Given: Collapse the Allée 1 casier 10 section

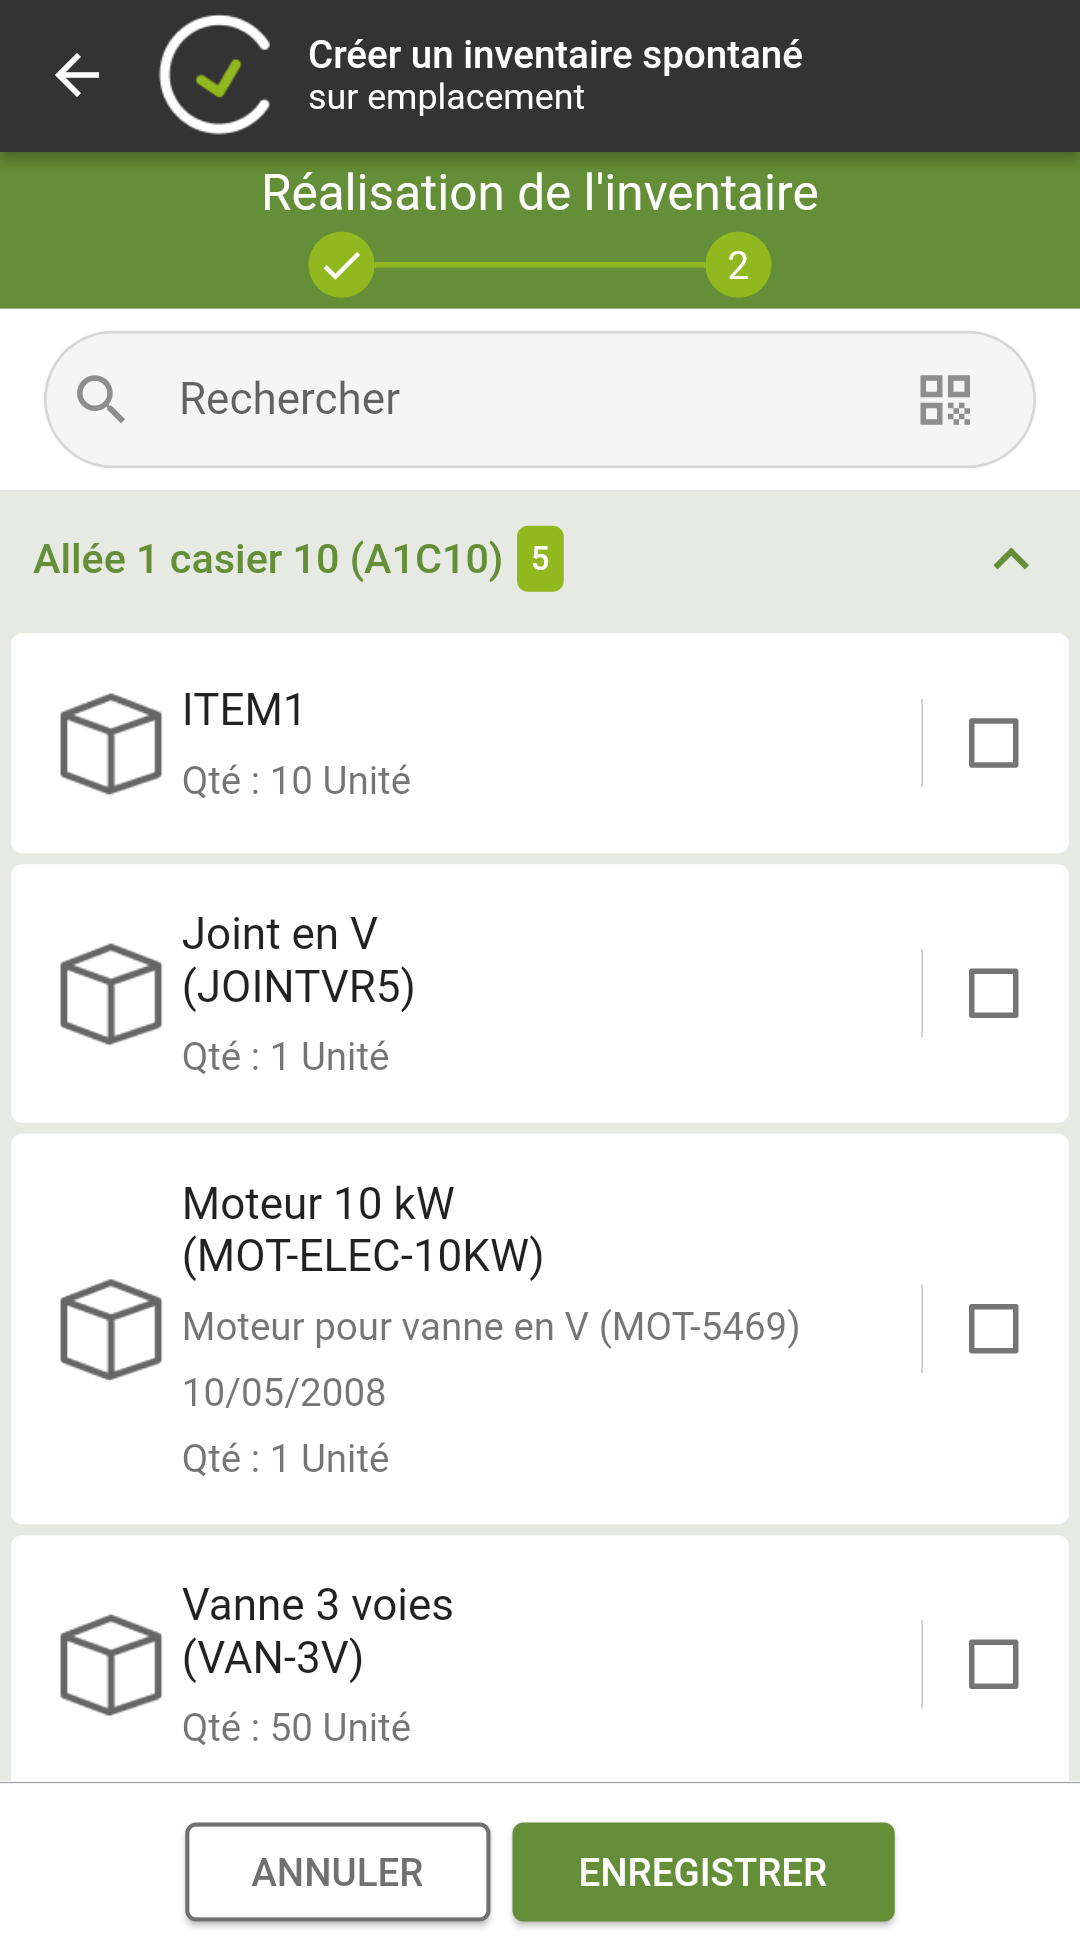Looking at the screenshot, I should point(1011,559).
